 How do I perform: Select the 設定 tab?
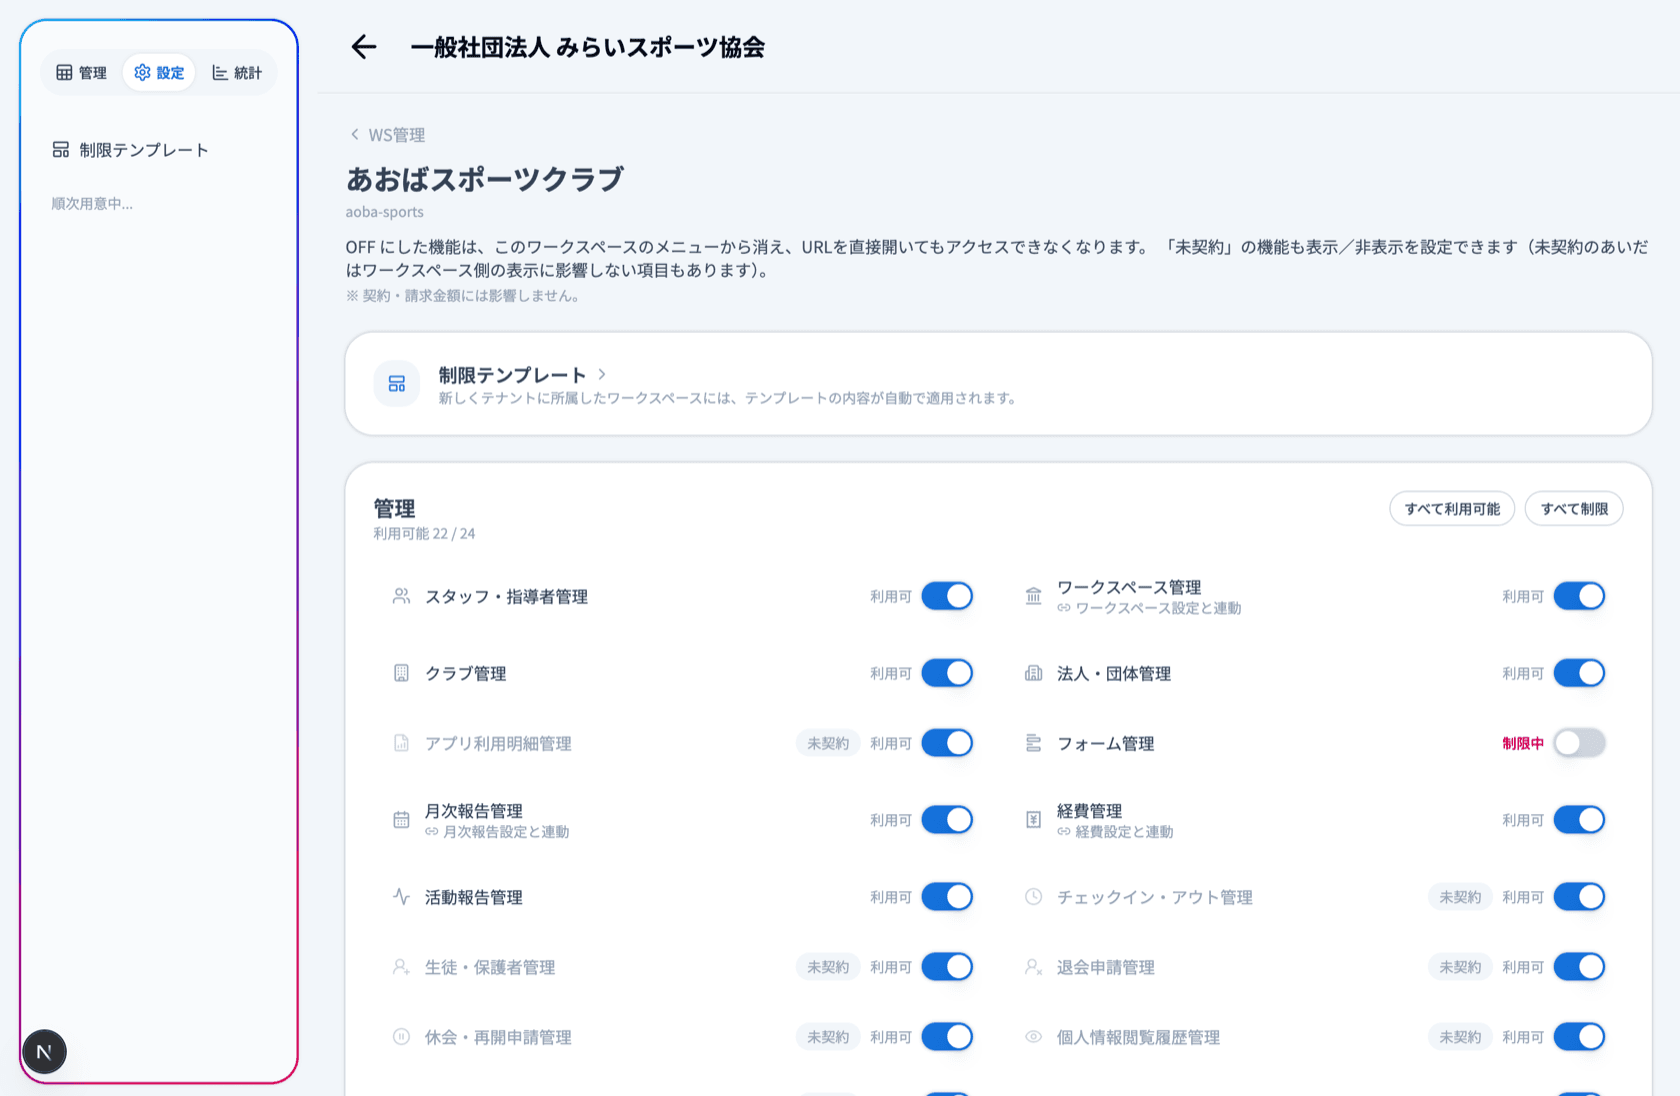[159, 73]
